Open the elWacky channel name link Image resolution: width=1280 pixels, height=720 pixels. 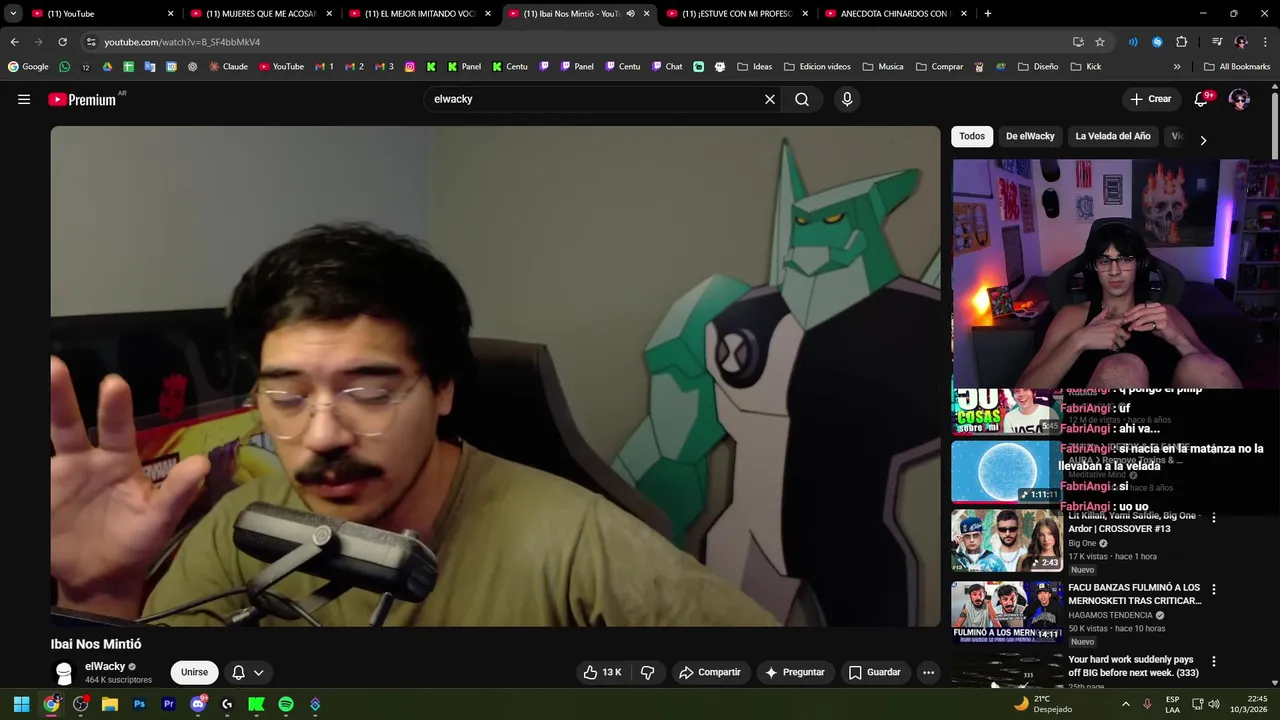(105, 666)
